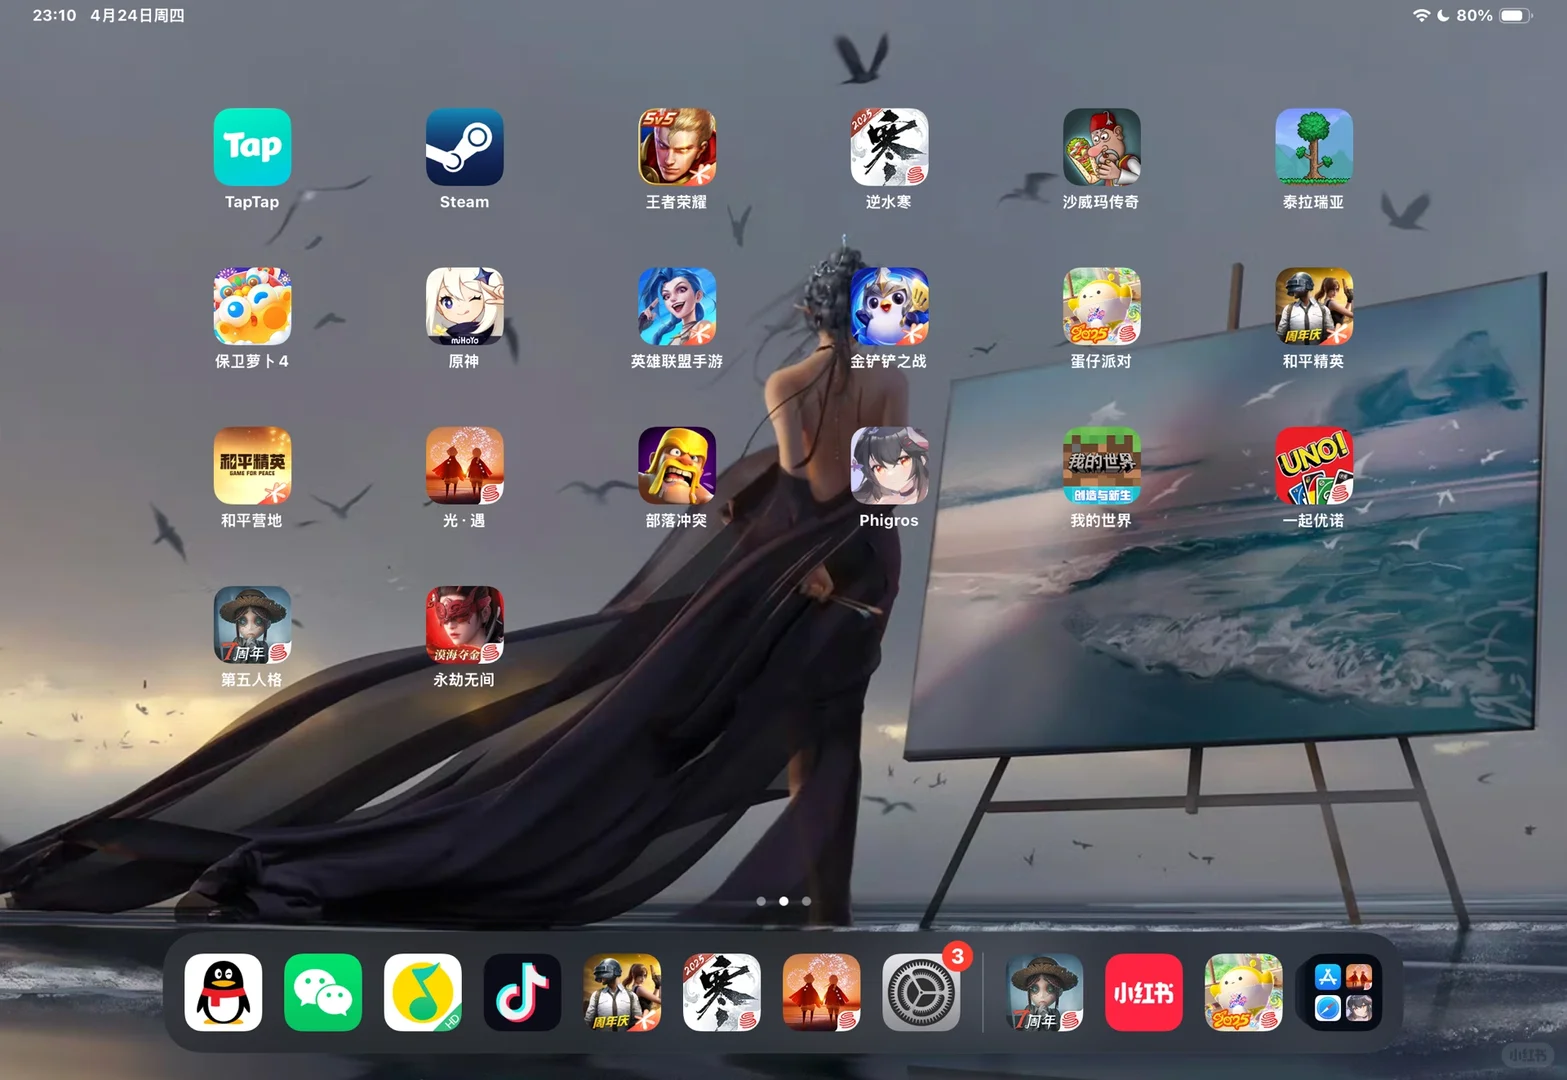Go to the first home screen page dot
This screenshot has height=1080, width=1567.
tap(761, 901)
